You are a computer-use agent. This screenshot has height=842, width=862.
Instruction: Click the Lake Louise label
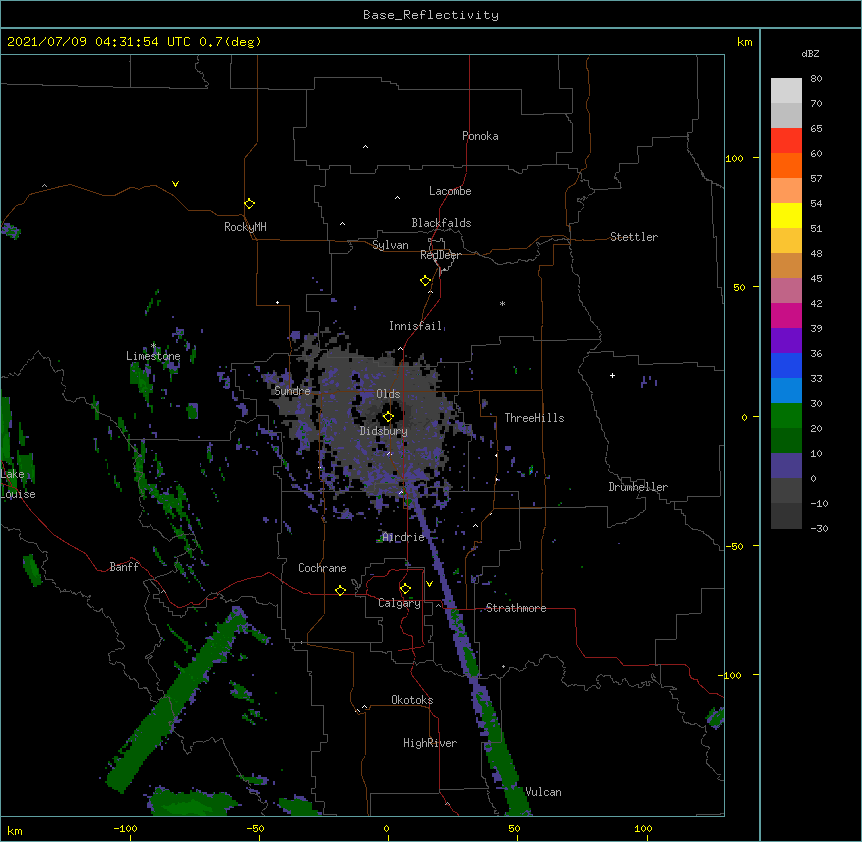(x=18, y=484)
